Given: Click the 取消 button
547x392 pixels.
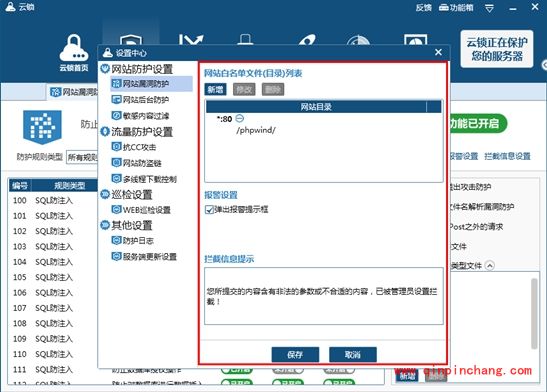Looking at the screenshot, I should pos(353,355).
